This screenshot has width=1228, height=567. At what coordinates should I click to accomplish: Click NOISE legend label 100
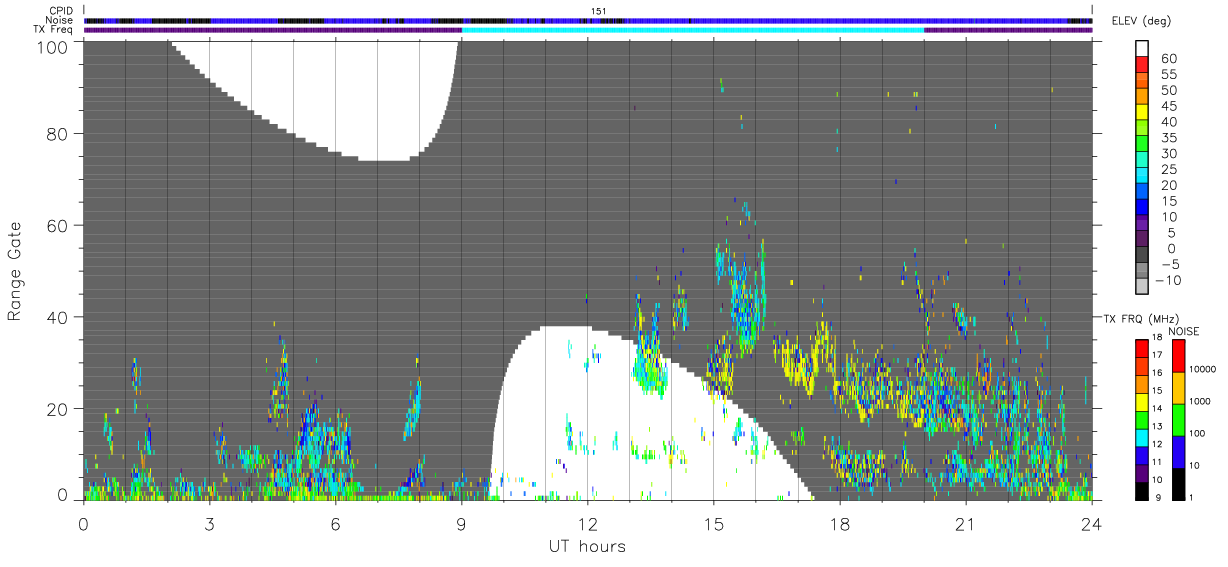pos(1195,433)
